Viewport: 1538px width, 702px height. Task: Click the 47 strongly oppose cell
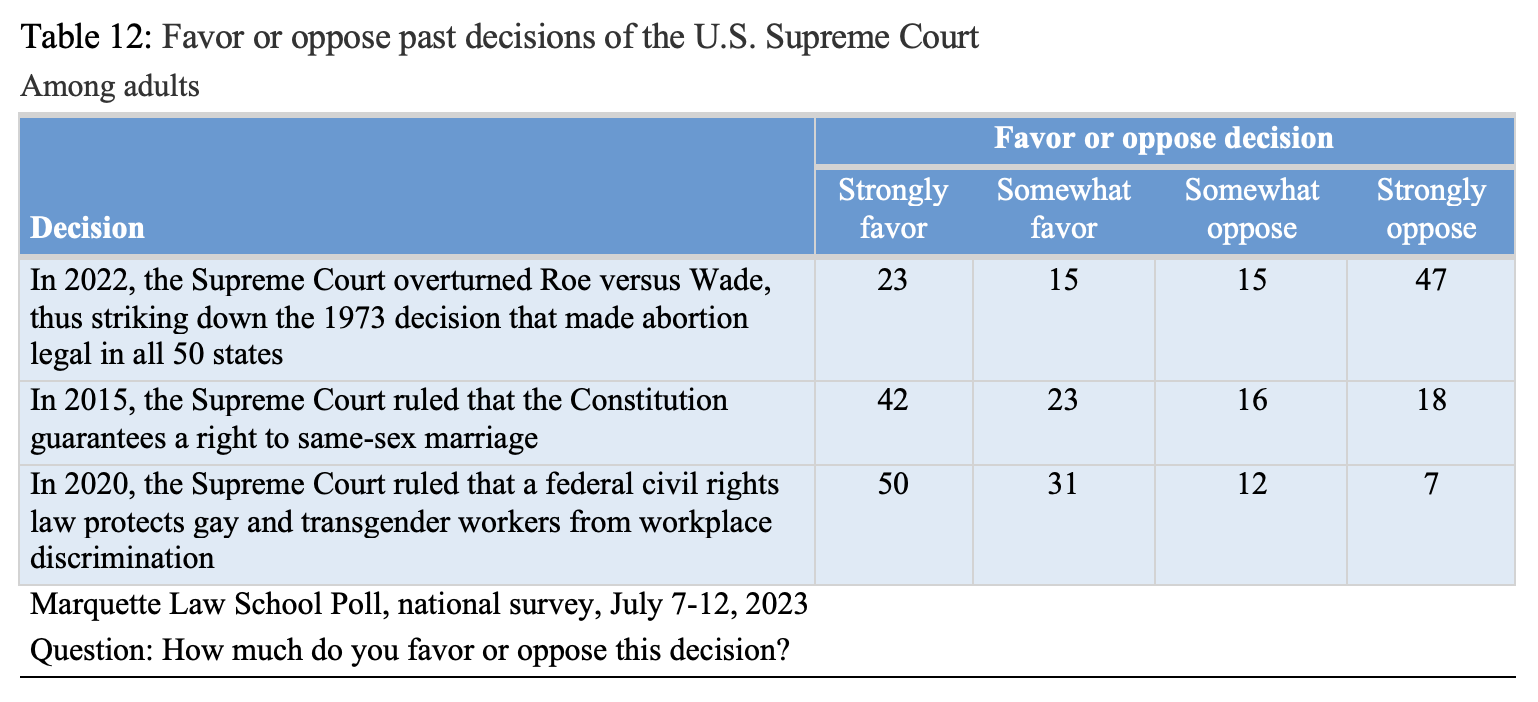[x=1431, y=279]
